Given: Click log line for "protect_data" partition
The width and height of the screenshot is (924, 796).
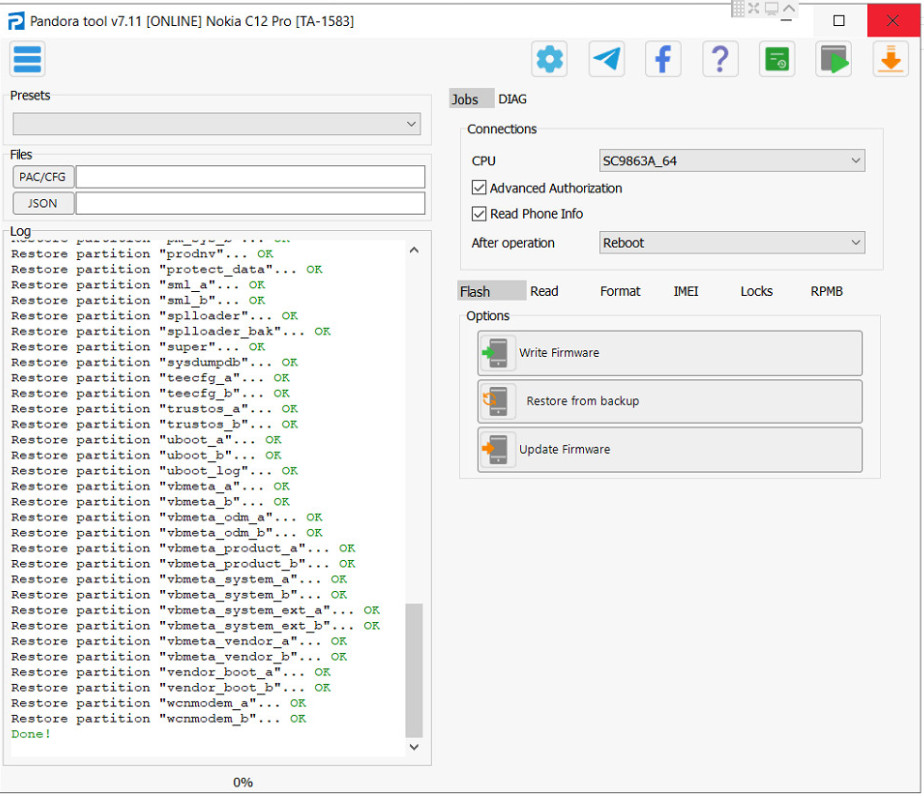Looking at the screenshot, I should [x=167, y=269].
